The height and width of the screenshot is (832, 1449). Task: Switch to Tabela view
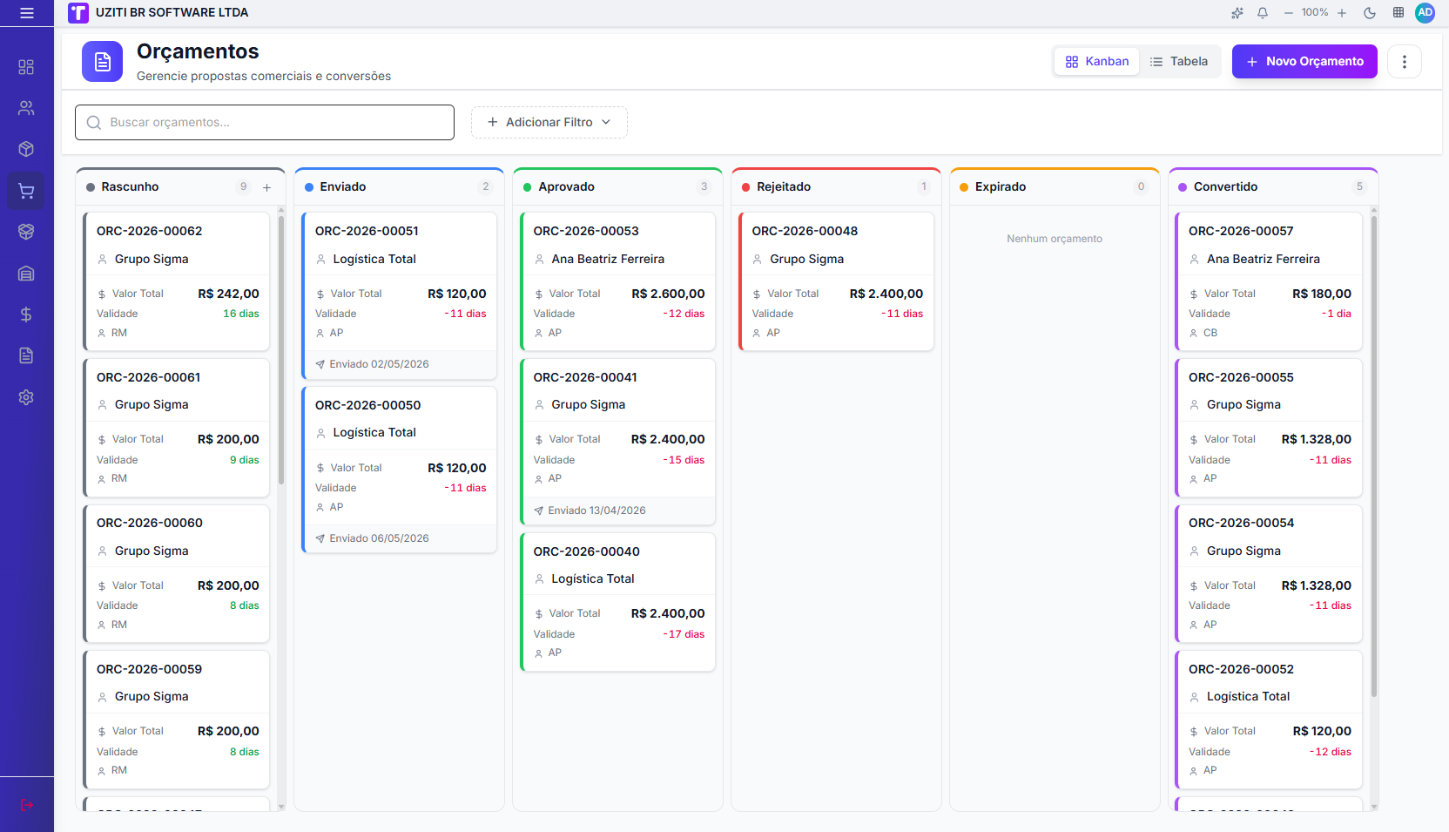pyautogui.click(x=1178, y=61)
